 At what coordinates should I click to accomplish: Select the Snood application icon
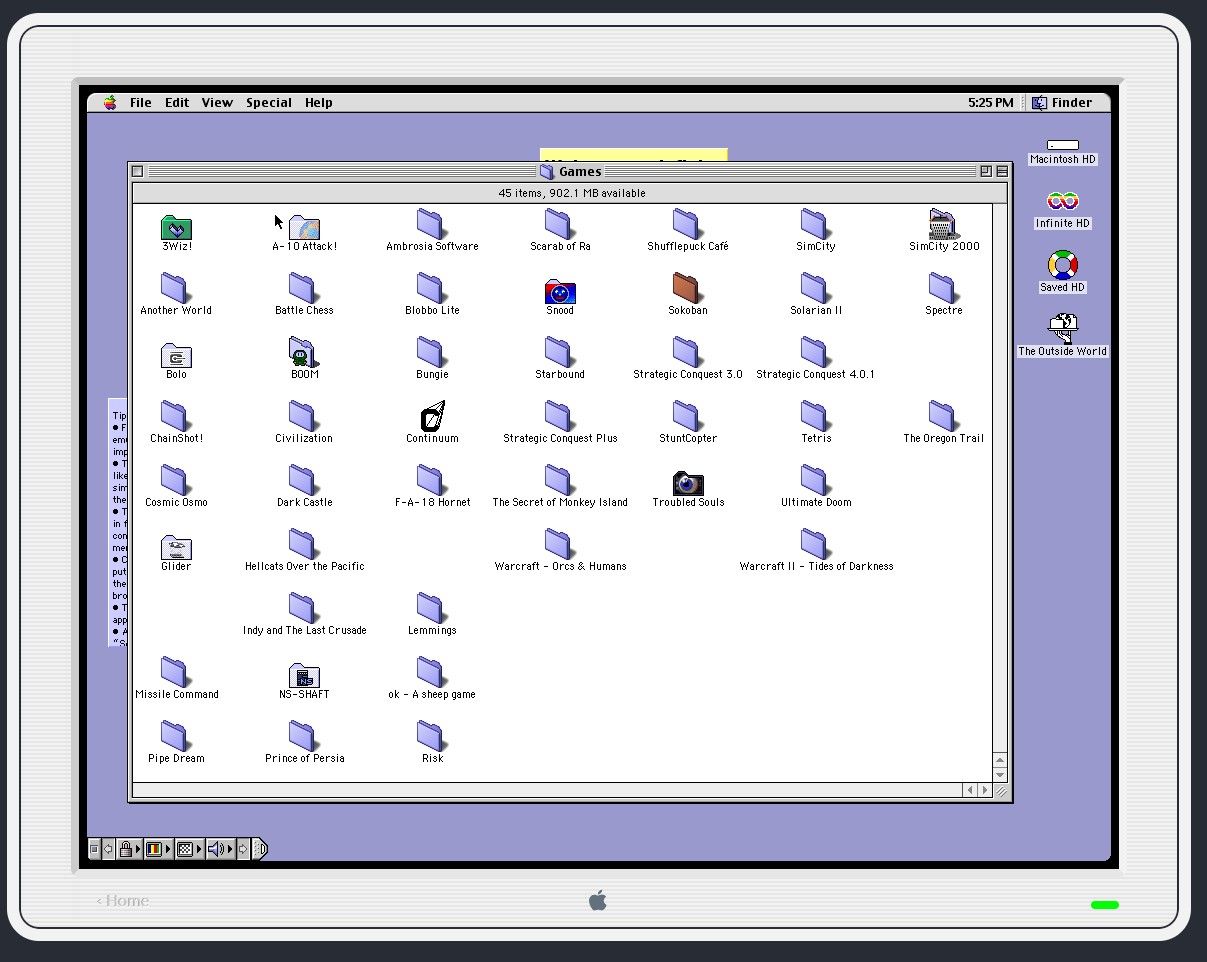560,291
